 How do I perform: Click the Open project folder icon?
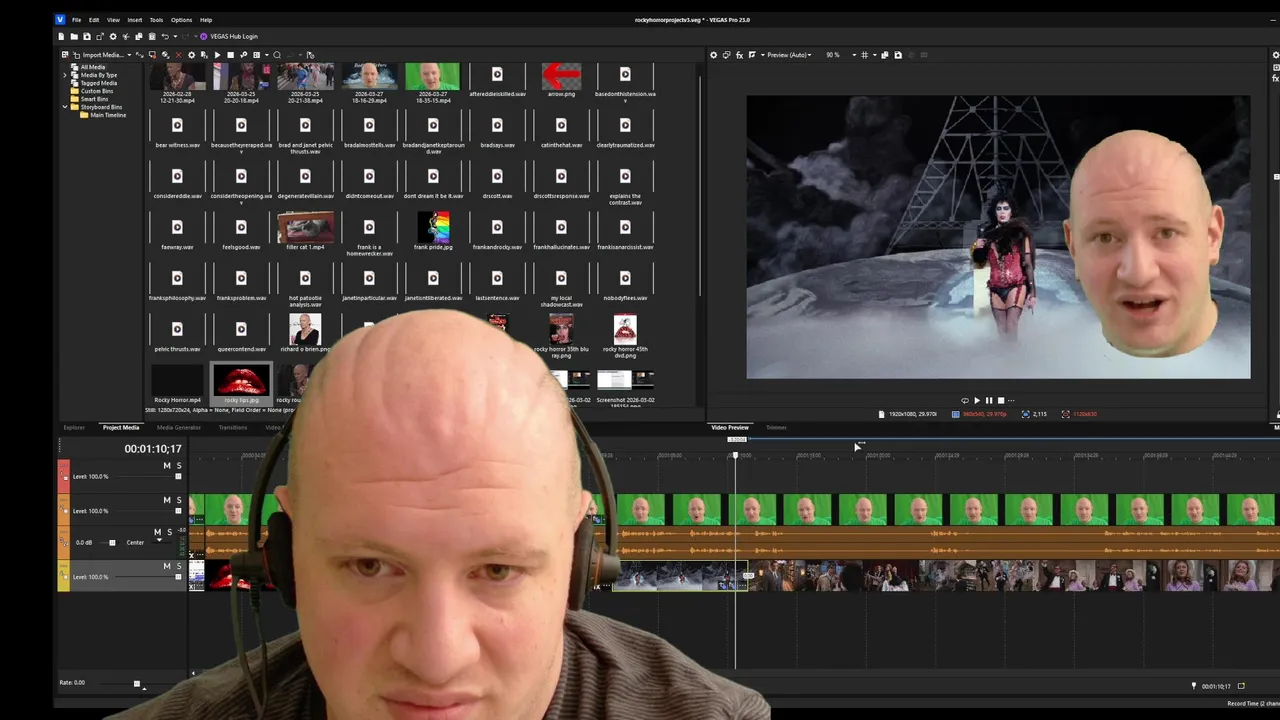[x=74, y=36]
